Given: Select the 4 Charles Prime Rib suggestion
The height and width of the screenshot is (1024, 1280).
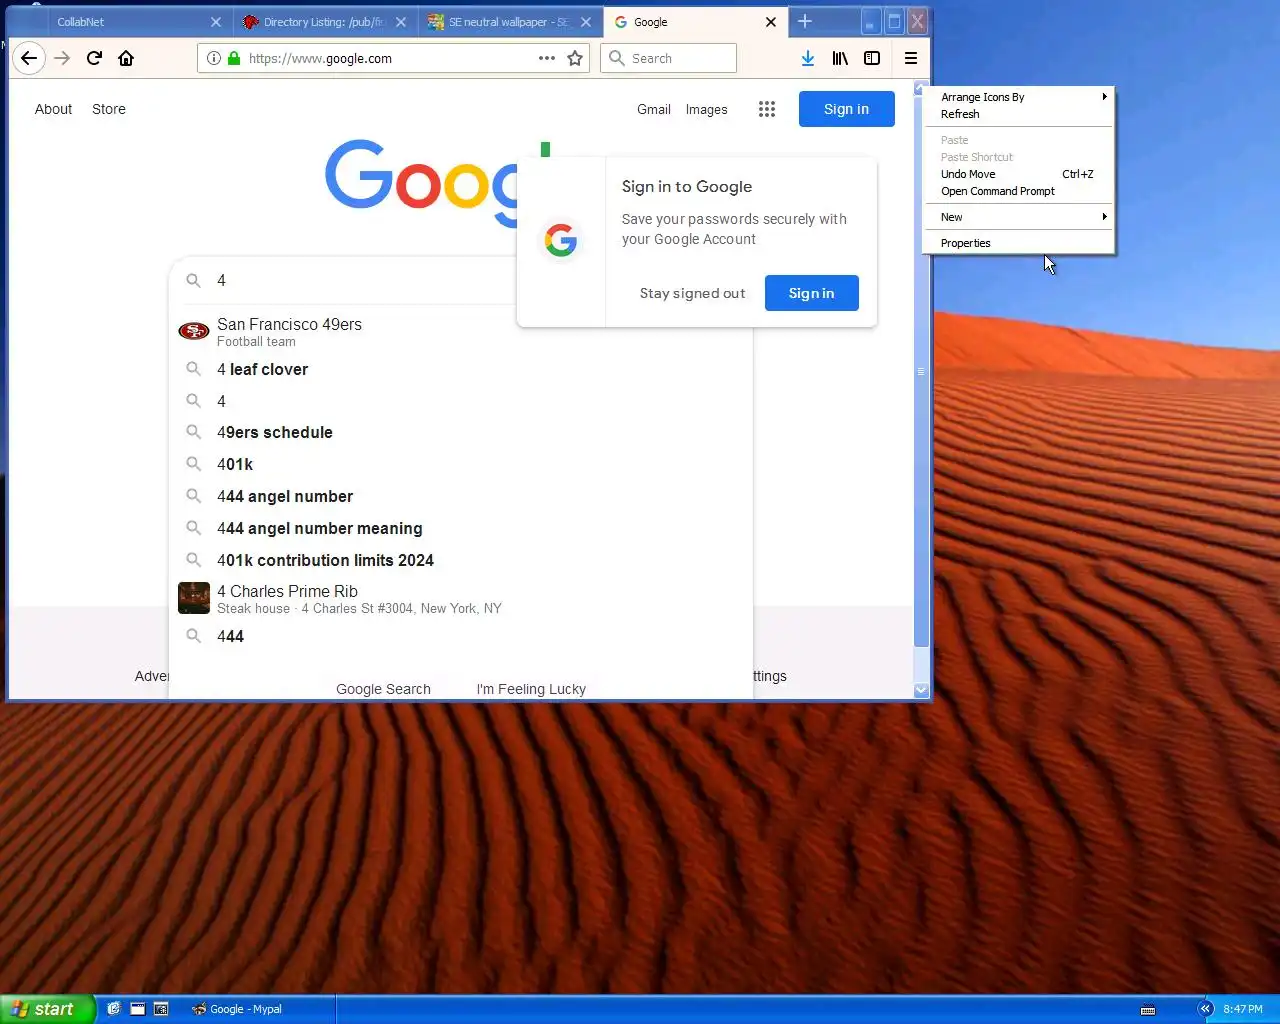Looking at the screenshot, I should (x=461, y=598).
